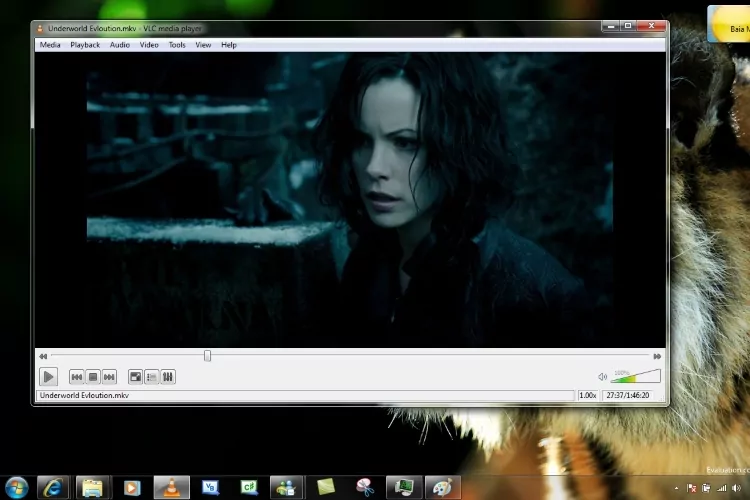Click the 1.00x playback speed indicator
Viewport: 750px width, 500px height.
tap(588, 395)
